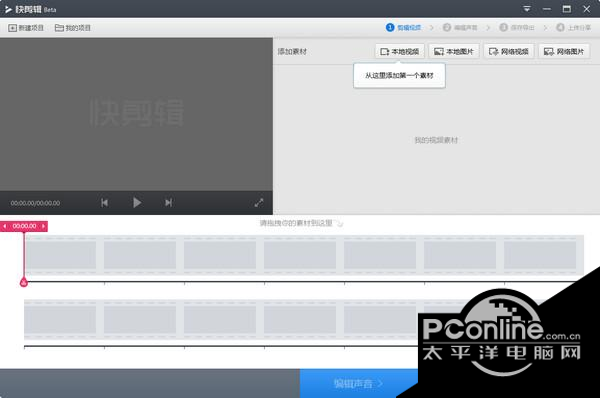600x398 pixels.
Task: Jump to previous frame button
Action: coord(104,202)
